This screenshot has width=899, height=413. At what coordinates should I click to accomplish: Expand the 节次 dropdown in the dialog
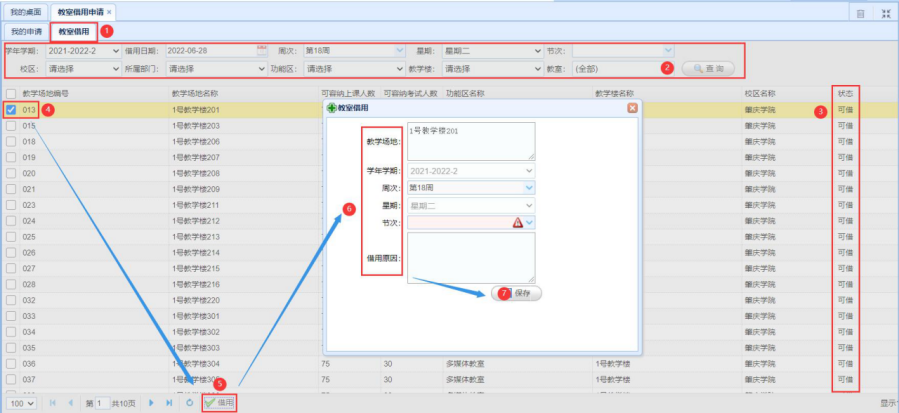529,222
